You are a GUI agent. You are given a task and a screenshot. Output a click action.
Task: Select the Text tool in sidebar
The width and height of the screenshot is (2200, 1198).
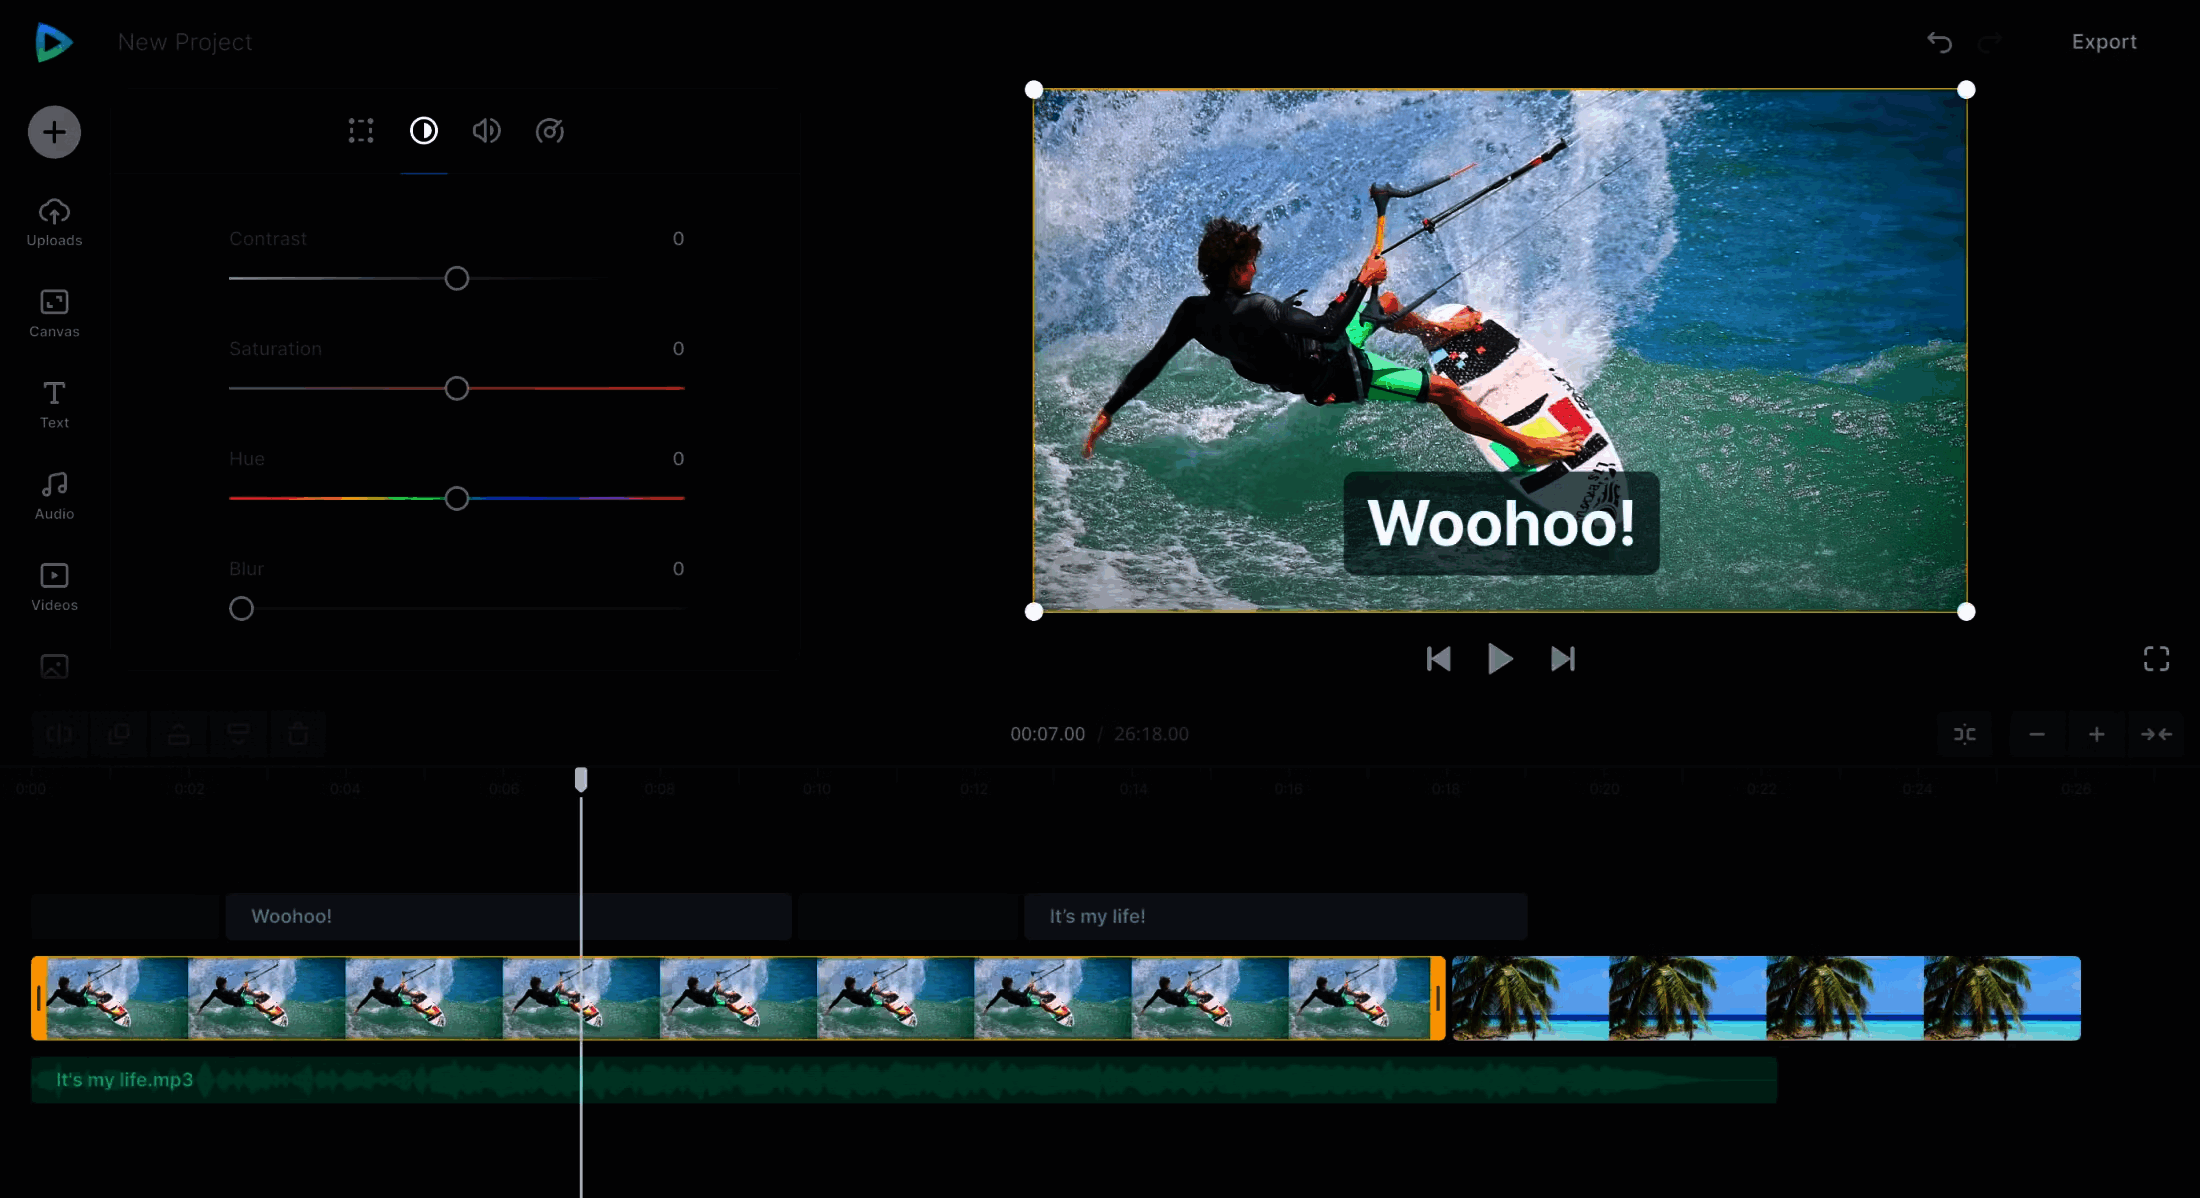54,404
